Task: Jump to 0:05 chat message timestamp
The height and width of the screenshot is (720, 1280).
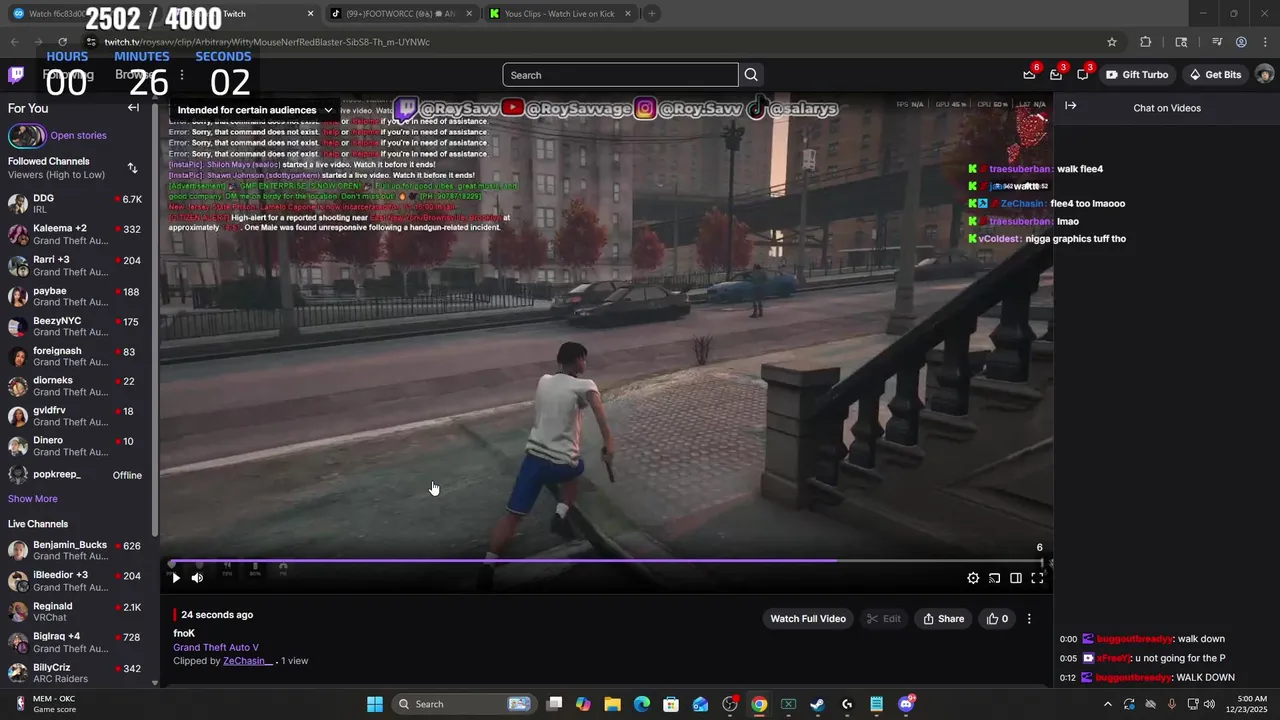Action: point(1068,658)
